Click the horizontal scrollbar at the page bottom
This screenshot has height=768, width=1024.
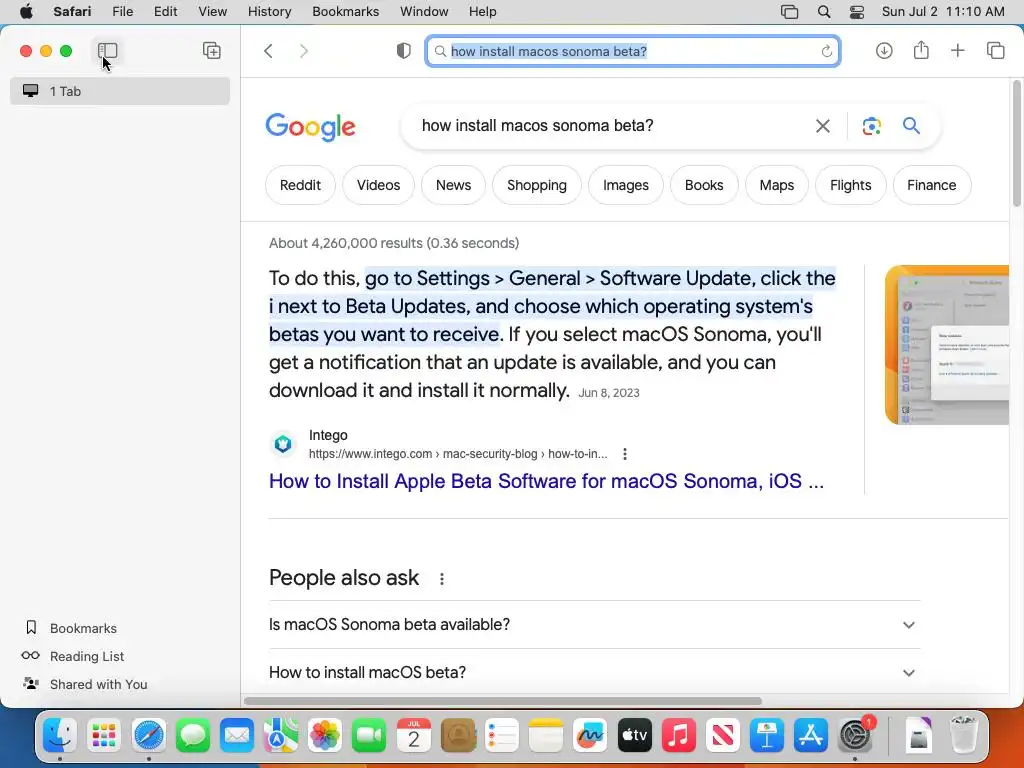[502, 701]
